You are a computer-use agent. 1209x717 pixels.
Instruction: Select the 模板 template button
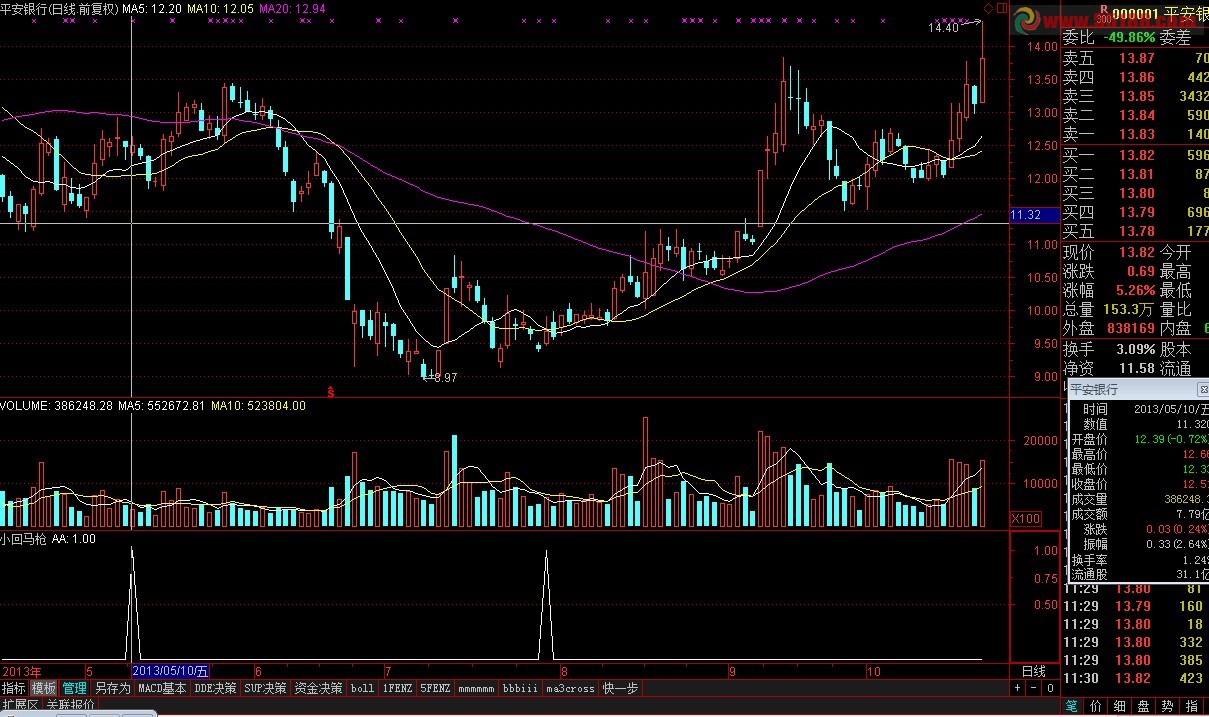coord(44,688)
